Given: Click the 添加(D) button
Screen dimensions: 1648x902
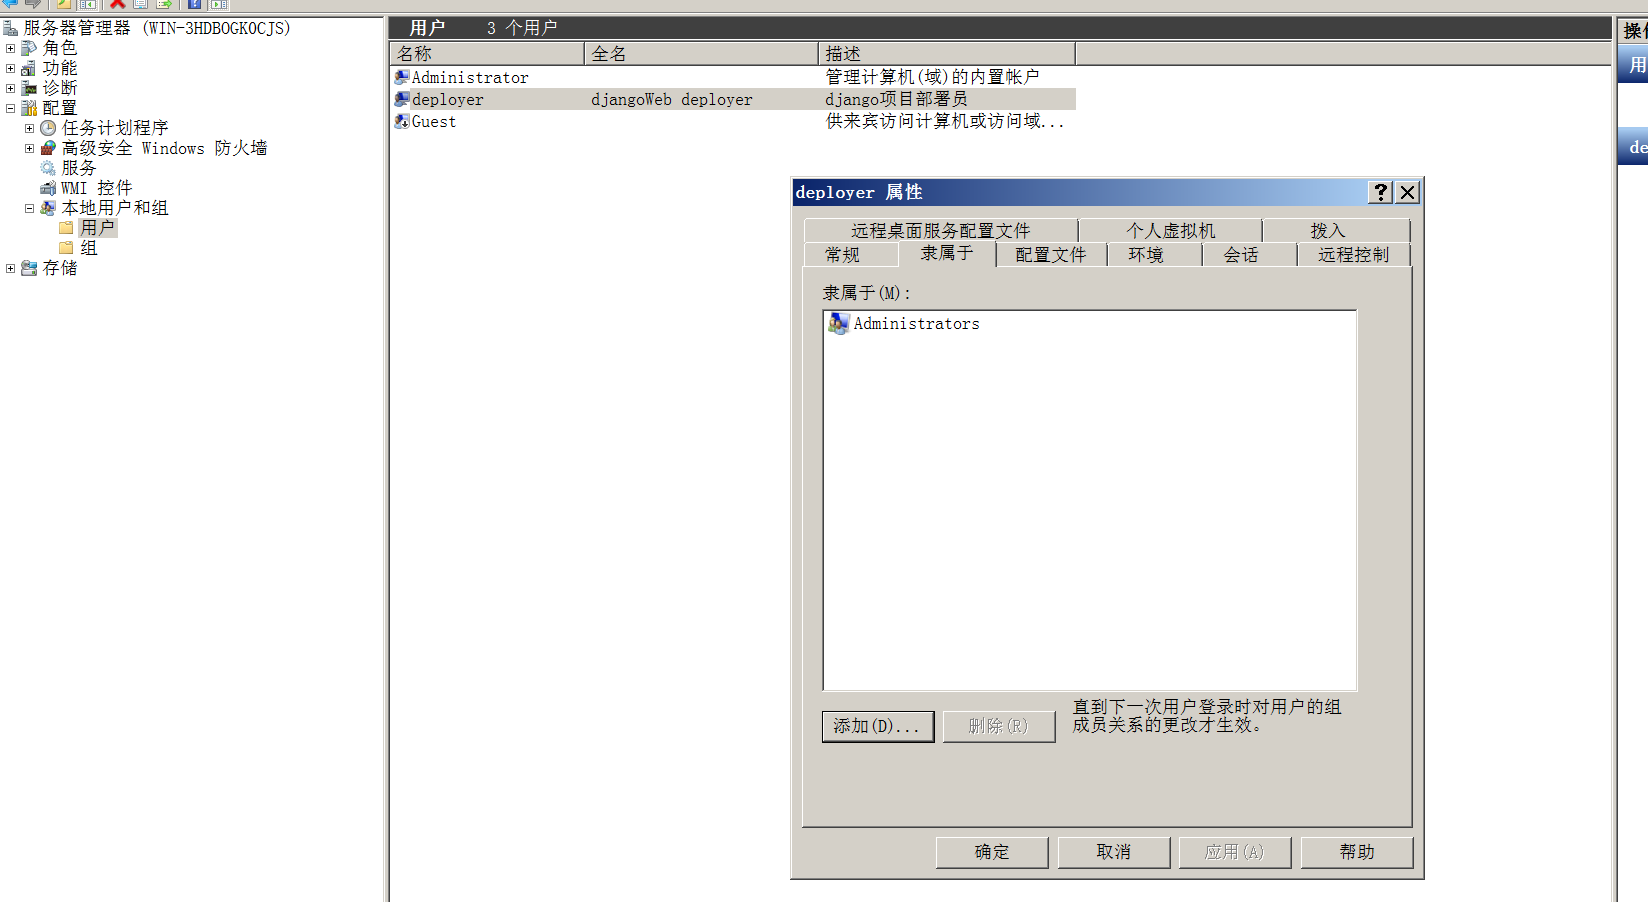Looking at the screenshot, I should 877,726.
